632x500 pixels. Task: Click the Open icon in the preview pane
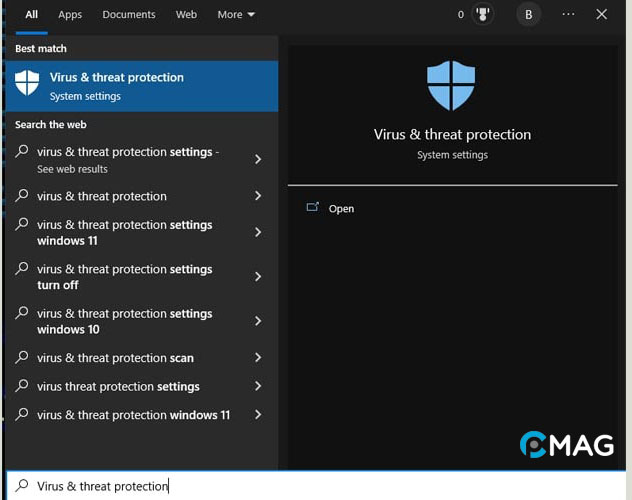point(313,208)
